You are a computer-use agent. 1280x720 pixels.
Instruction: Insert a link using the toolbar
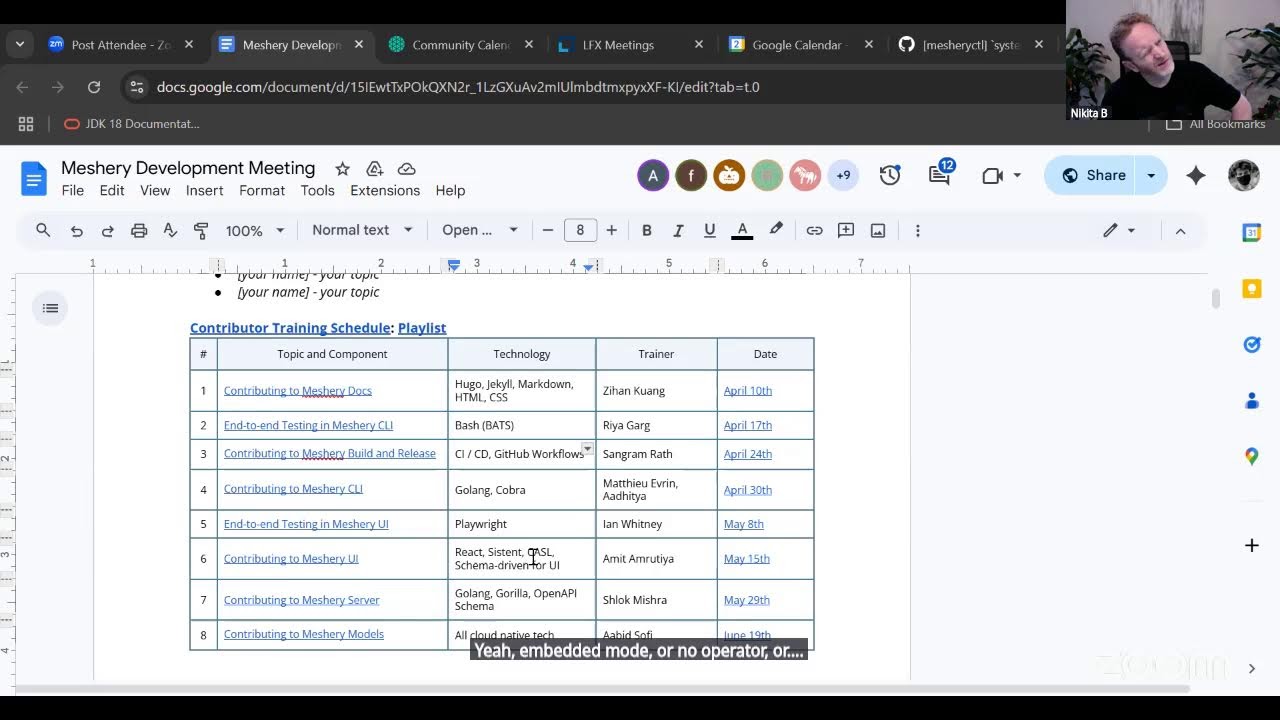(x=814, y=230)
